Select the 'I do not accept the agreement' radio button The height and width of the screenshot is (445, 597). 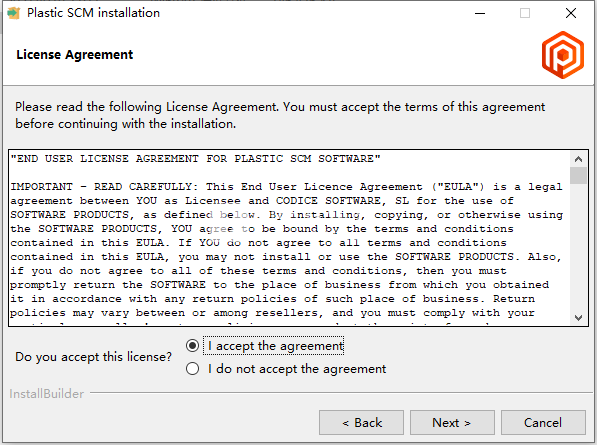tap(192, 368)
